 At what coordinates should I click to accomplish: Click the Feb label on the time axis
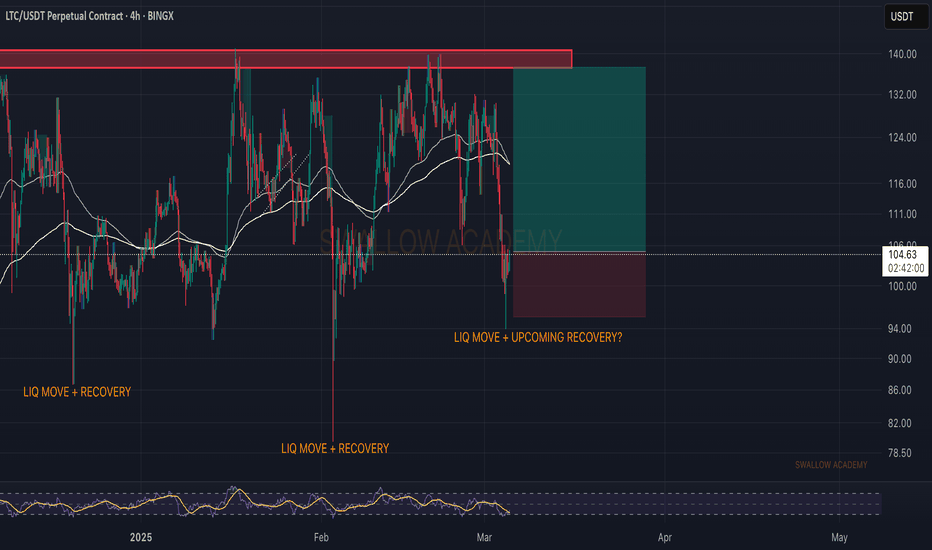coord(321,538)
